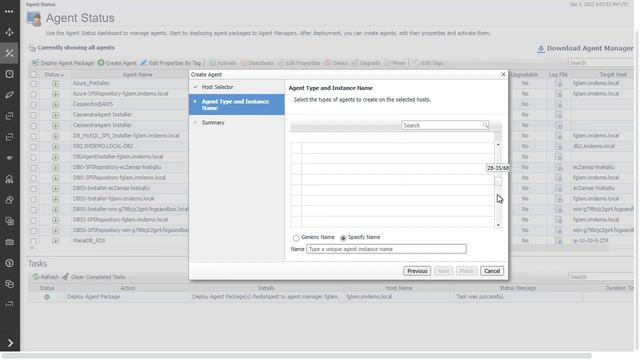Image resolution: width=640 pixels, height=360 pixels.
Task: Select the highlighted tools icon in the sidebar
Action: pos(9,53)
